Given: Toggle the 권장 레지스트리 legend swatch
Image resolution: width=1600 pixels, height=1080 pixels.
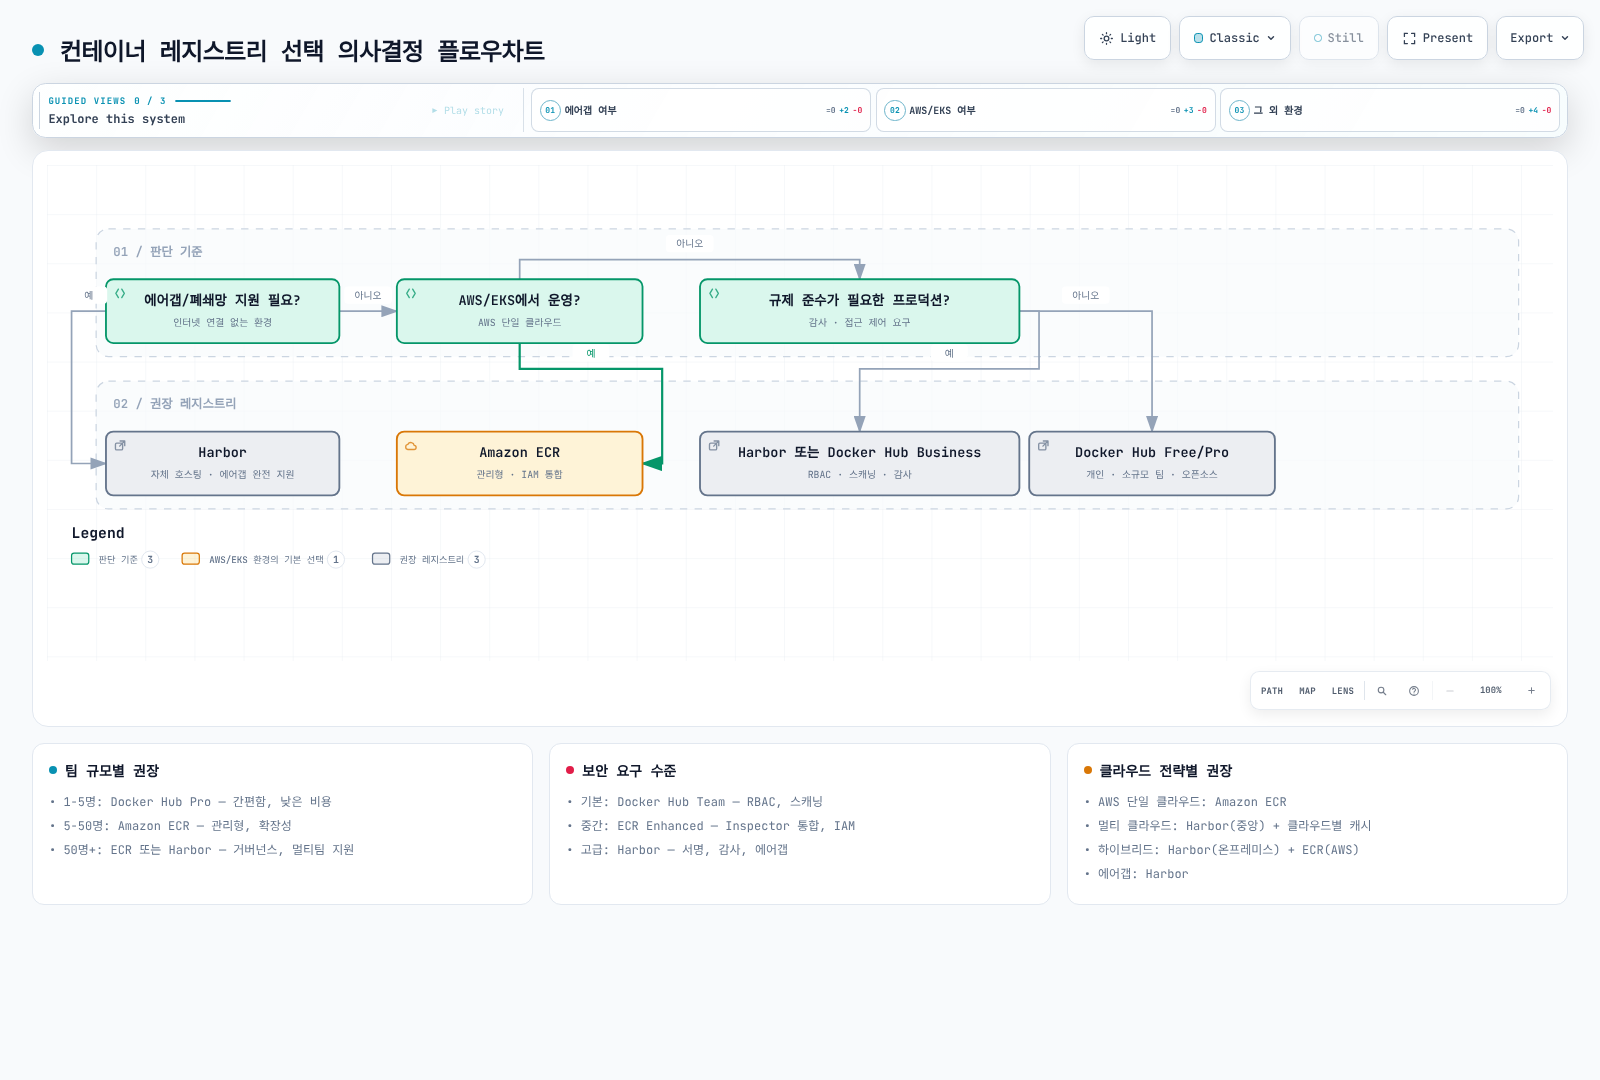Looking at the screenshot, I should click(x=381, y=559).
